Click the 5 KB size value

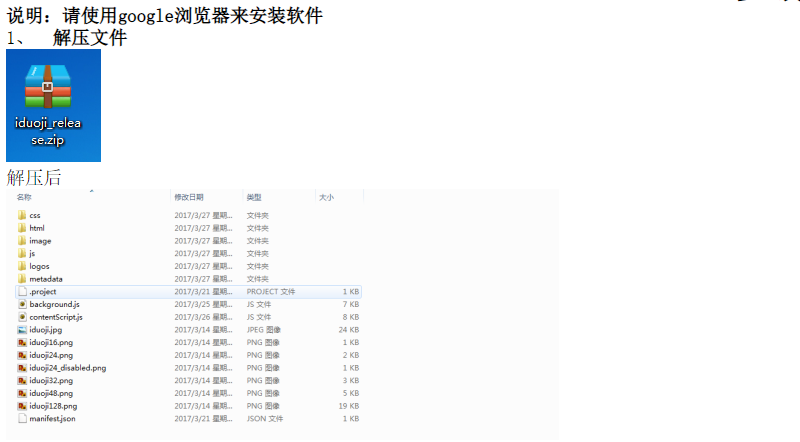point(351,394)
